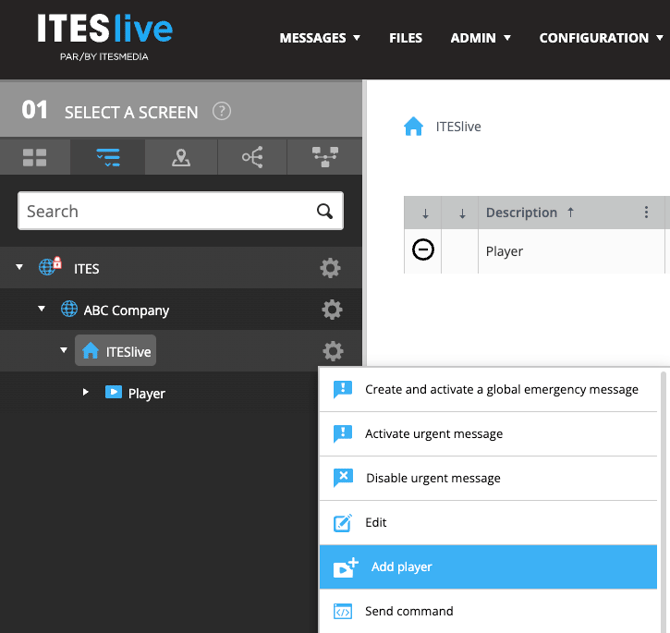The image size is (670, 633).
Task: Click the first down-arrow column header
Action: coord(425,213)
